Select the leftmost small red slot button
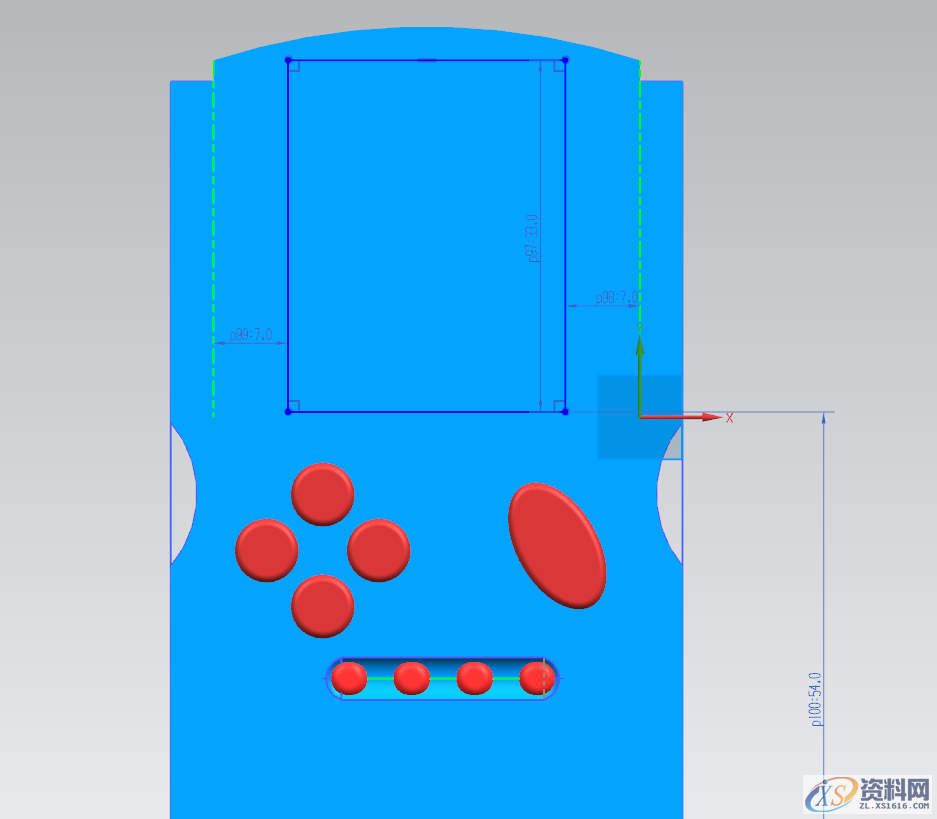Screen dimensions: 937x819 [x=349, y=678]
